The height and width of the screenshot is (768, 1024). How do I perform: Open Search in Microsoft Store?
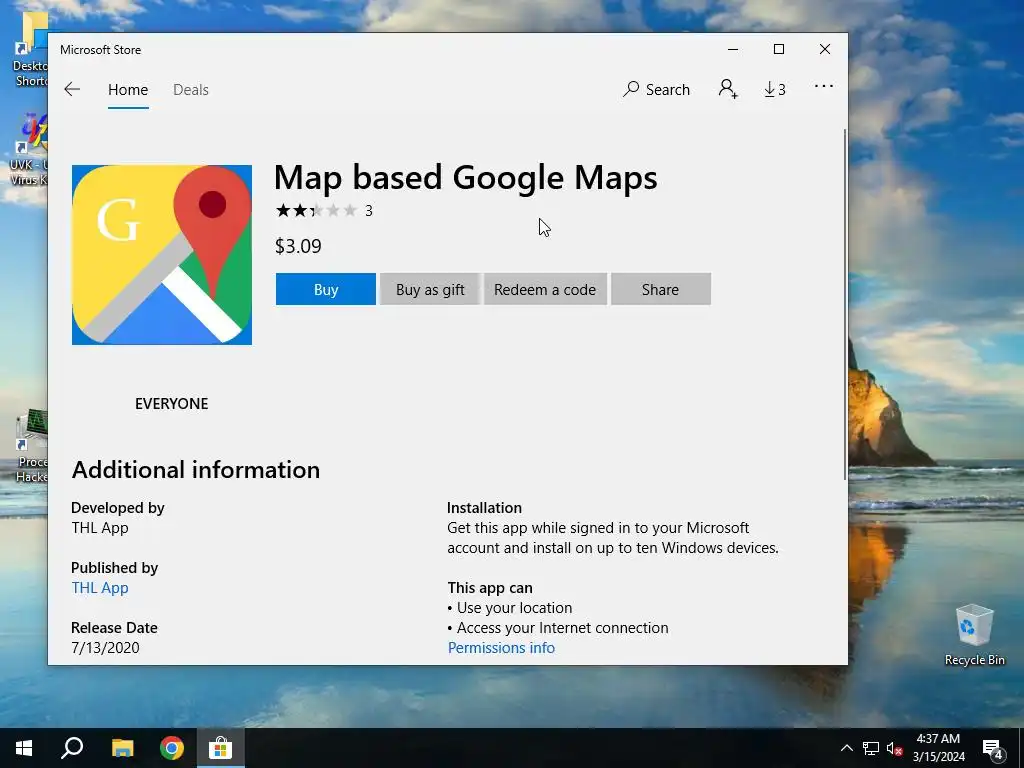click(656, 89)
